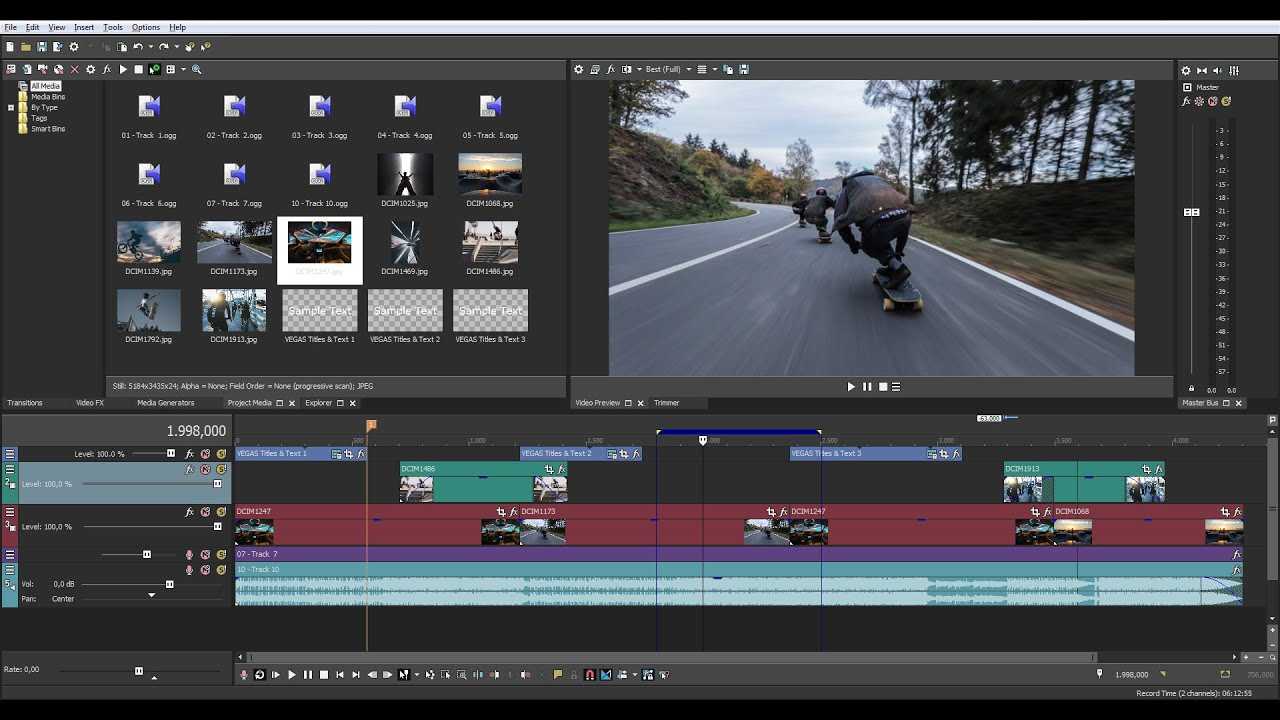Click the magnifier search icon in Project Media
1280x720 pixels.
click(x=197, y=69)
